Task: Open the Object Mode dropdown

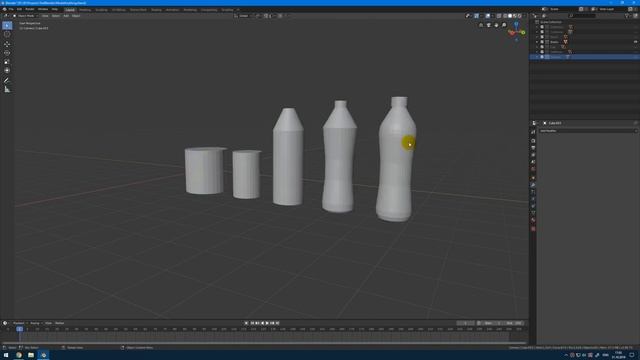Action: point(25,16)
